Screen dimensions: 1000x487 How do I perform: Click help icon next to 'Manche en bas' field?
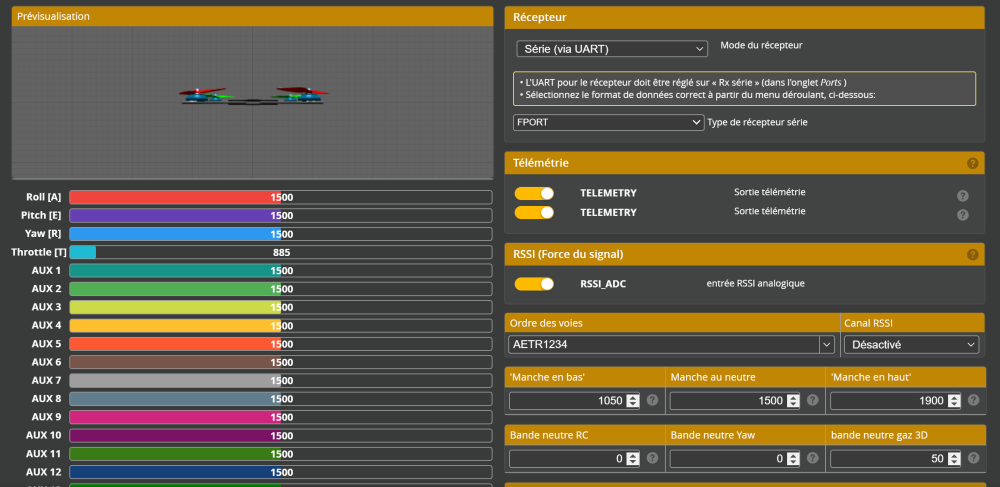652,400
